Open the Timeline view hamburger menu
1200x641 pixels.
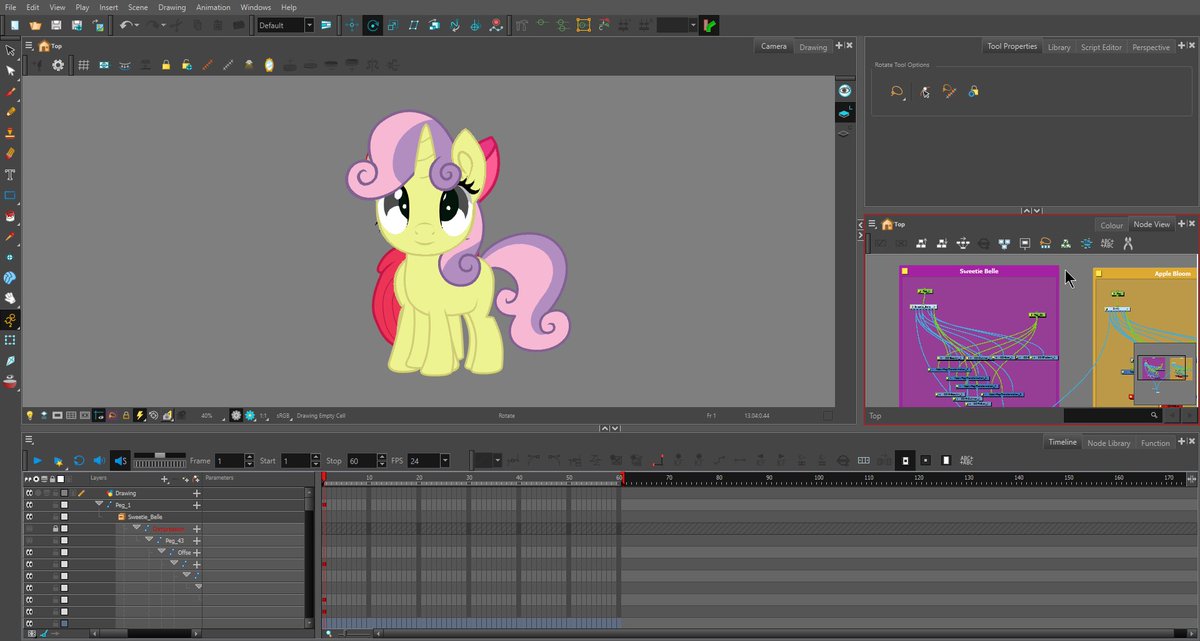point(29,439)
